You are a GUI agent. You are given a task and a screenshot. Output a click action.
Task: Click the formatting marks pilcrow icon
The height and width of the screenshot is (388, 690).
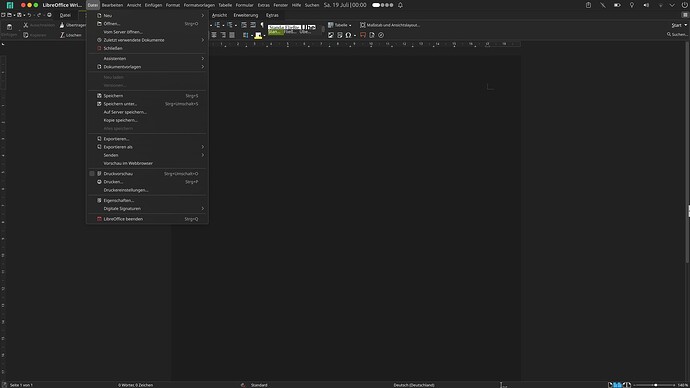point(262,25)
